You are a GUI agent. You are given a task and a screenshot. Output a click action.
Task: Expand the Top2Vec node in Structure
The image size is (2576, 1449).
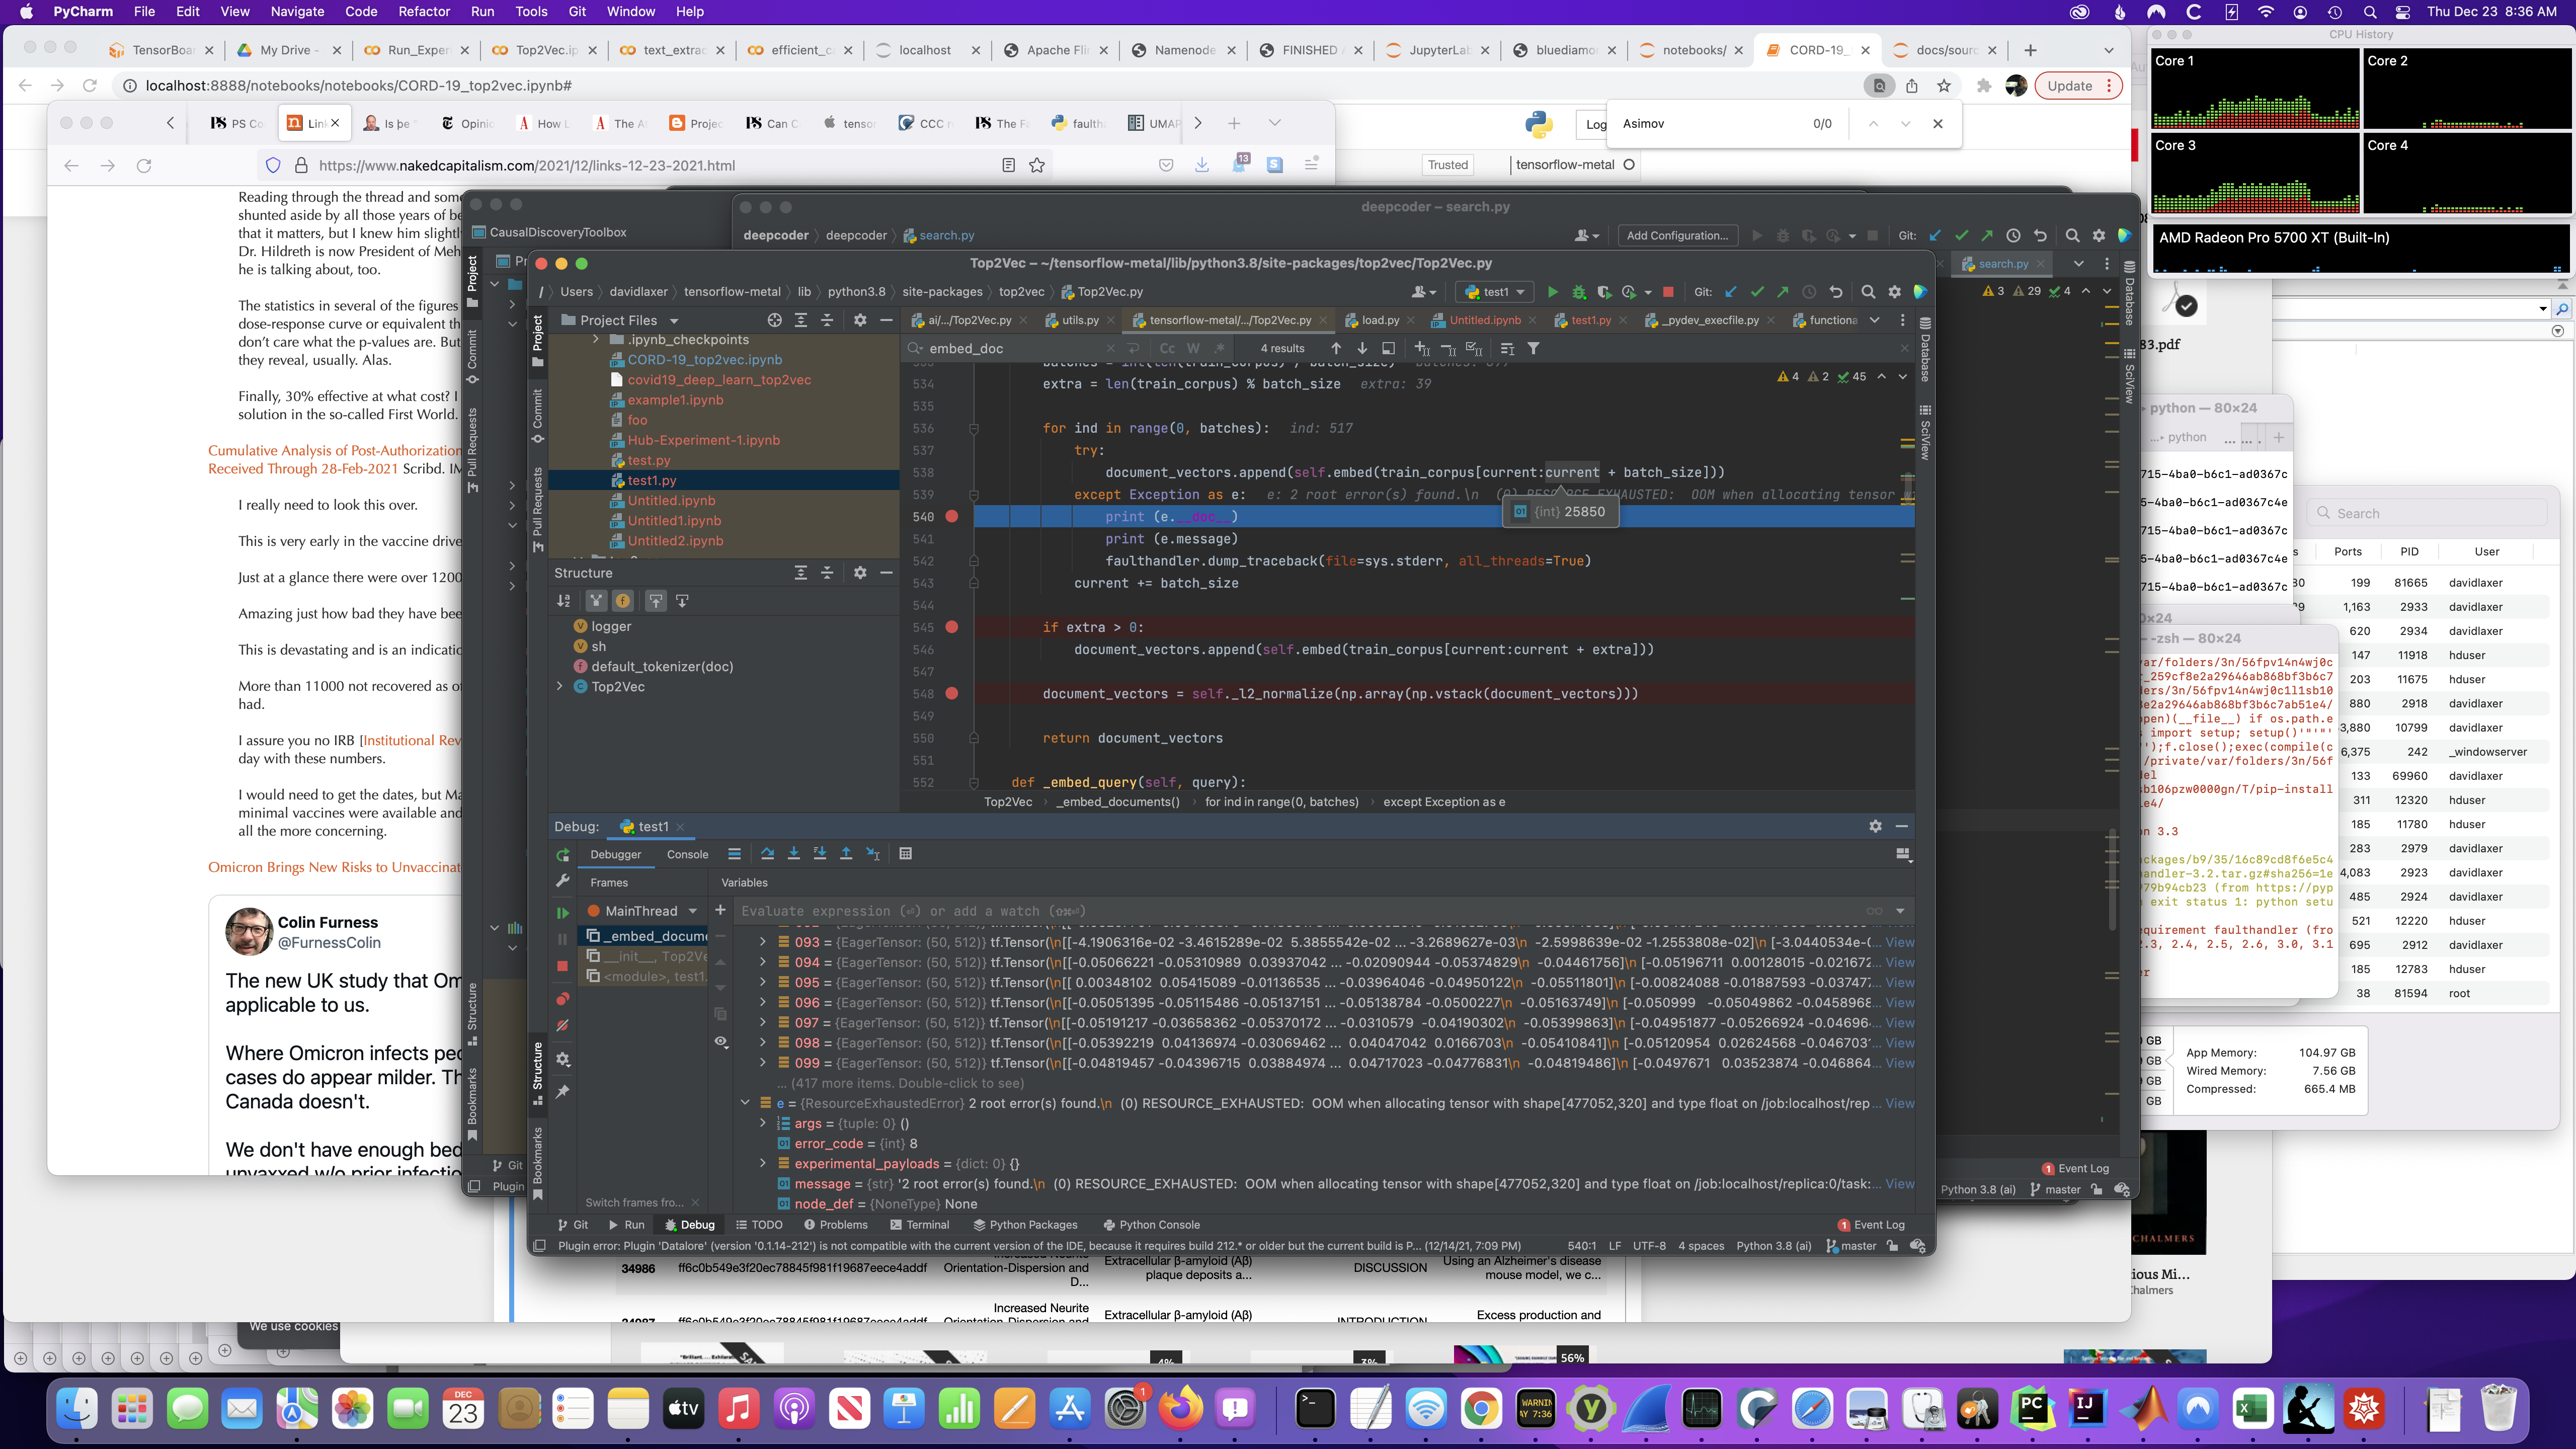pos(560,687)
